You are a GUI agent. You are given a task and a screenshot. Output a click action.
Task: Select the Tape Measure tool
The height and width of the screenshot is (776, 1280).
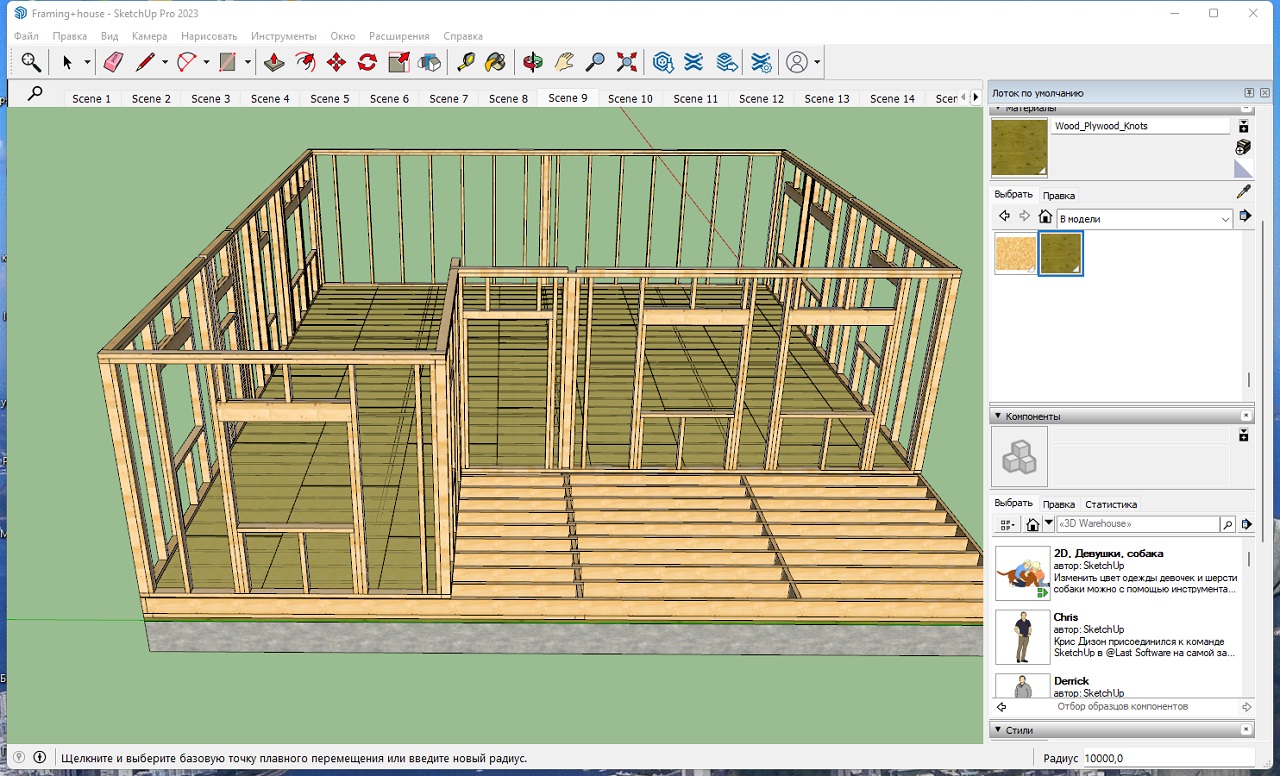click(x=465, y=62)
